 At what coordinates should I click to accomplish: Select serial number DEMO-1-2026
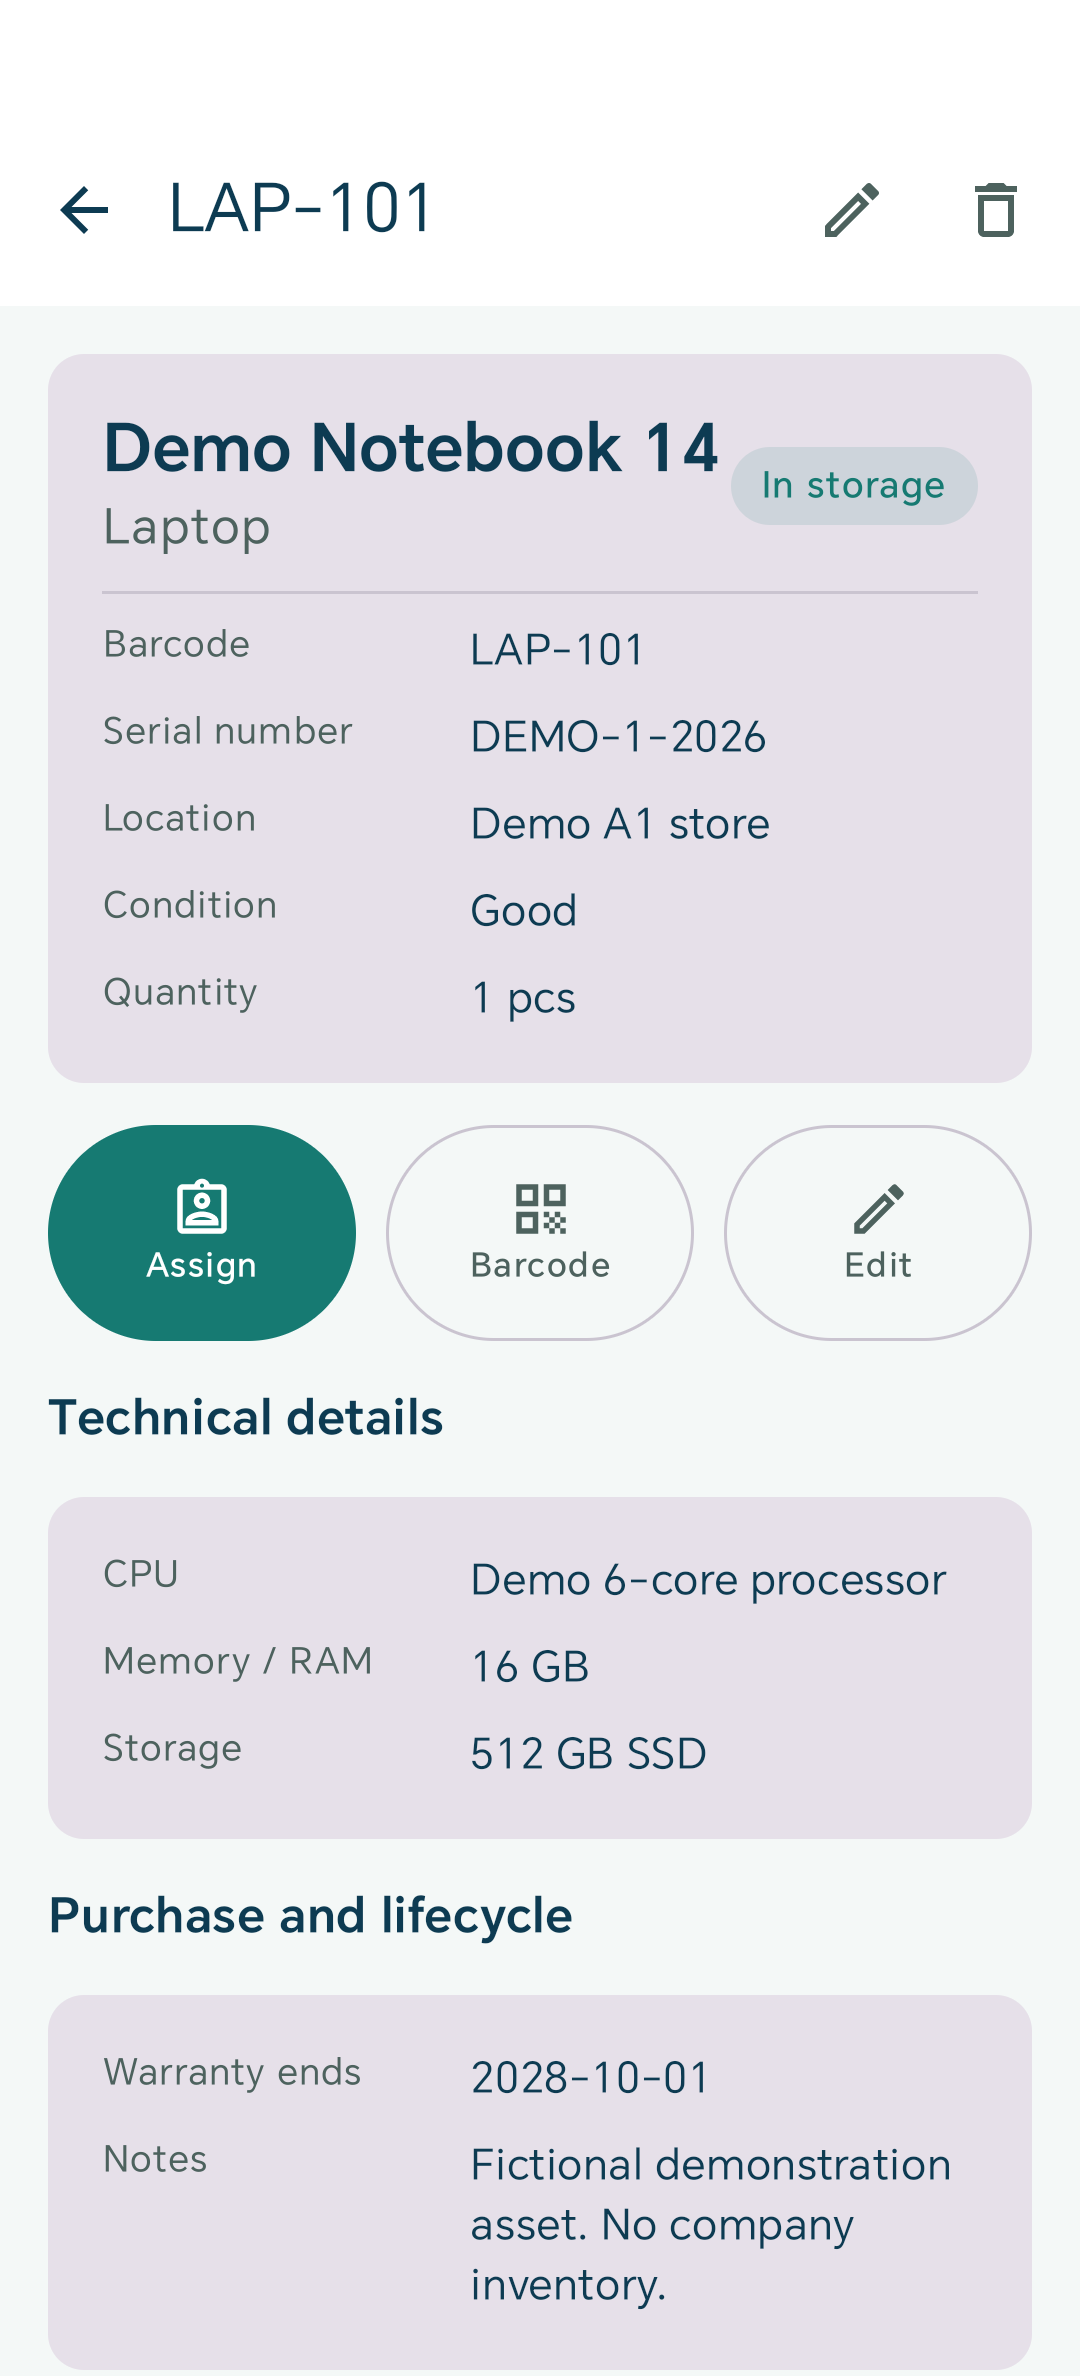(x=618, y=737)
